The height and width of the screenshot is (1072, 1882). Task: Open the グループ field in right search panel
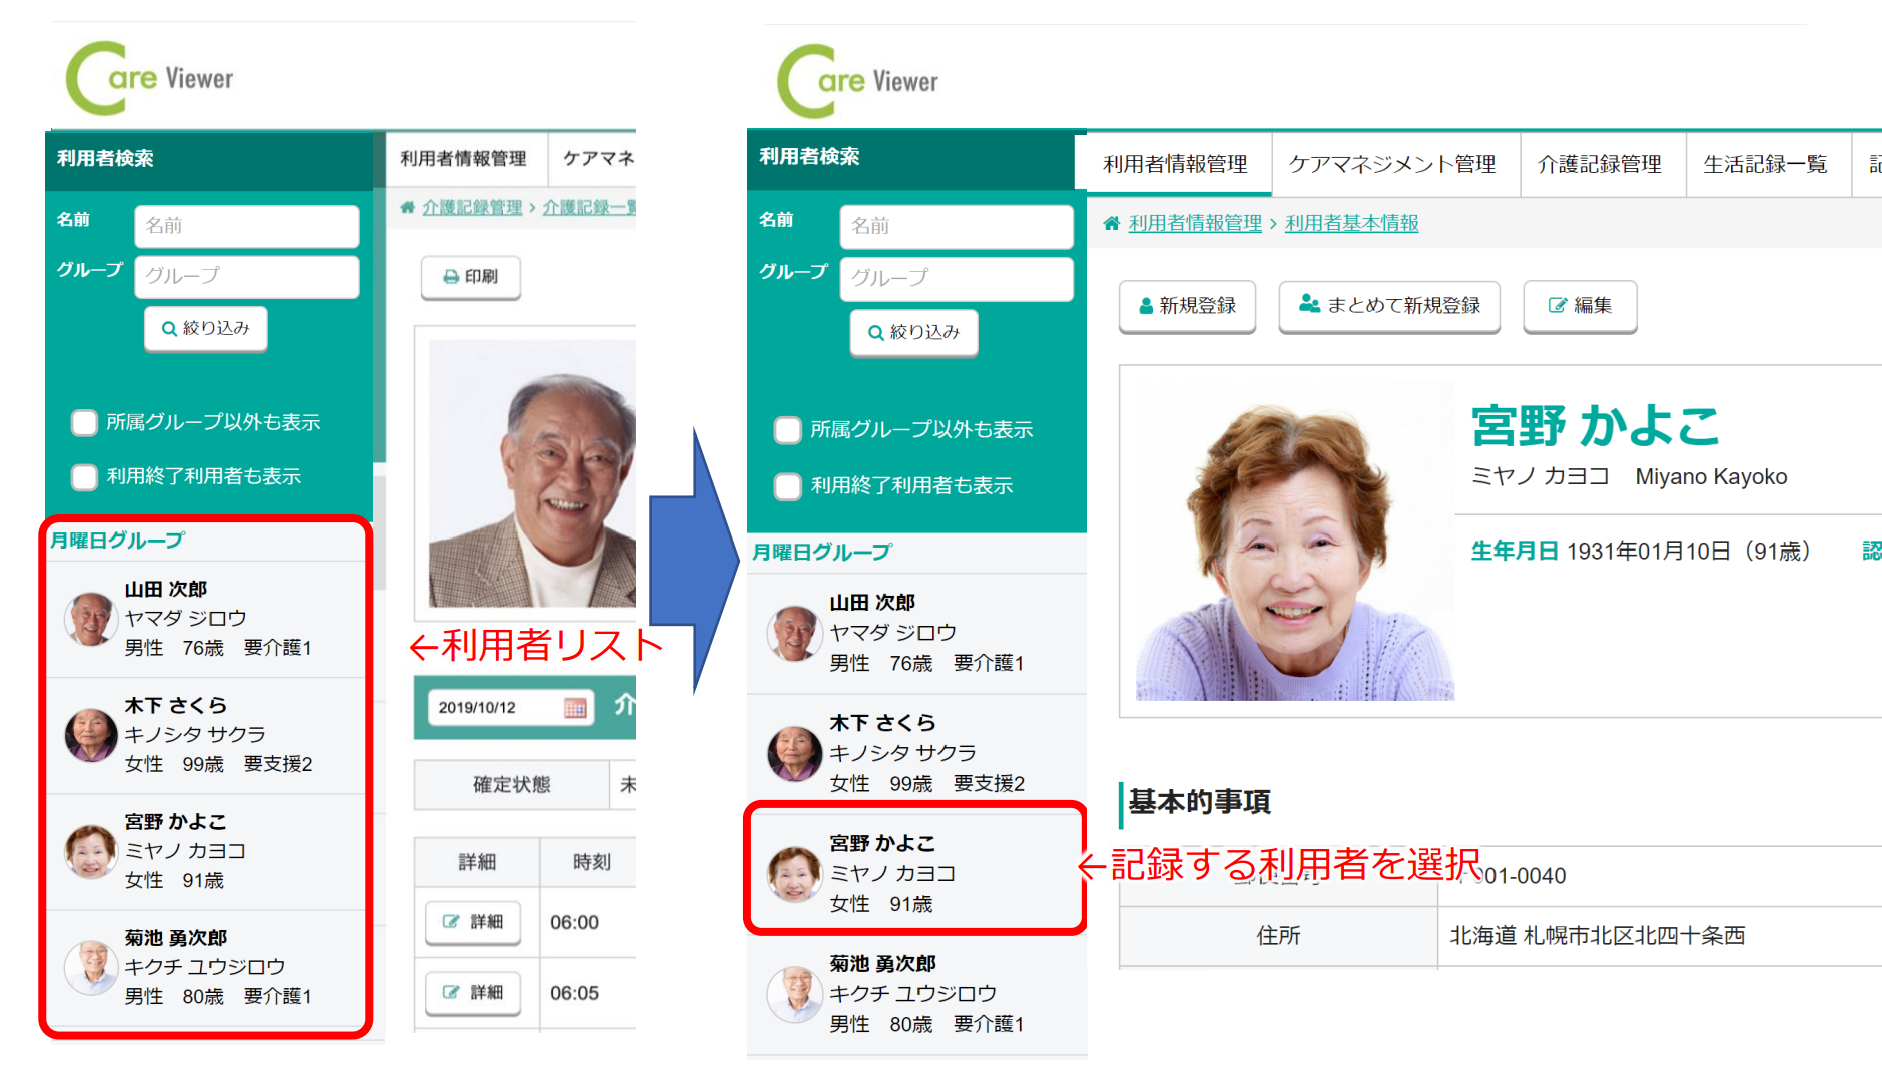[x=956, y=278]
